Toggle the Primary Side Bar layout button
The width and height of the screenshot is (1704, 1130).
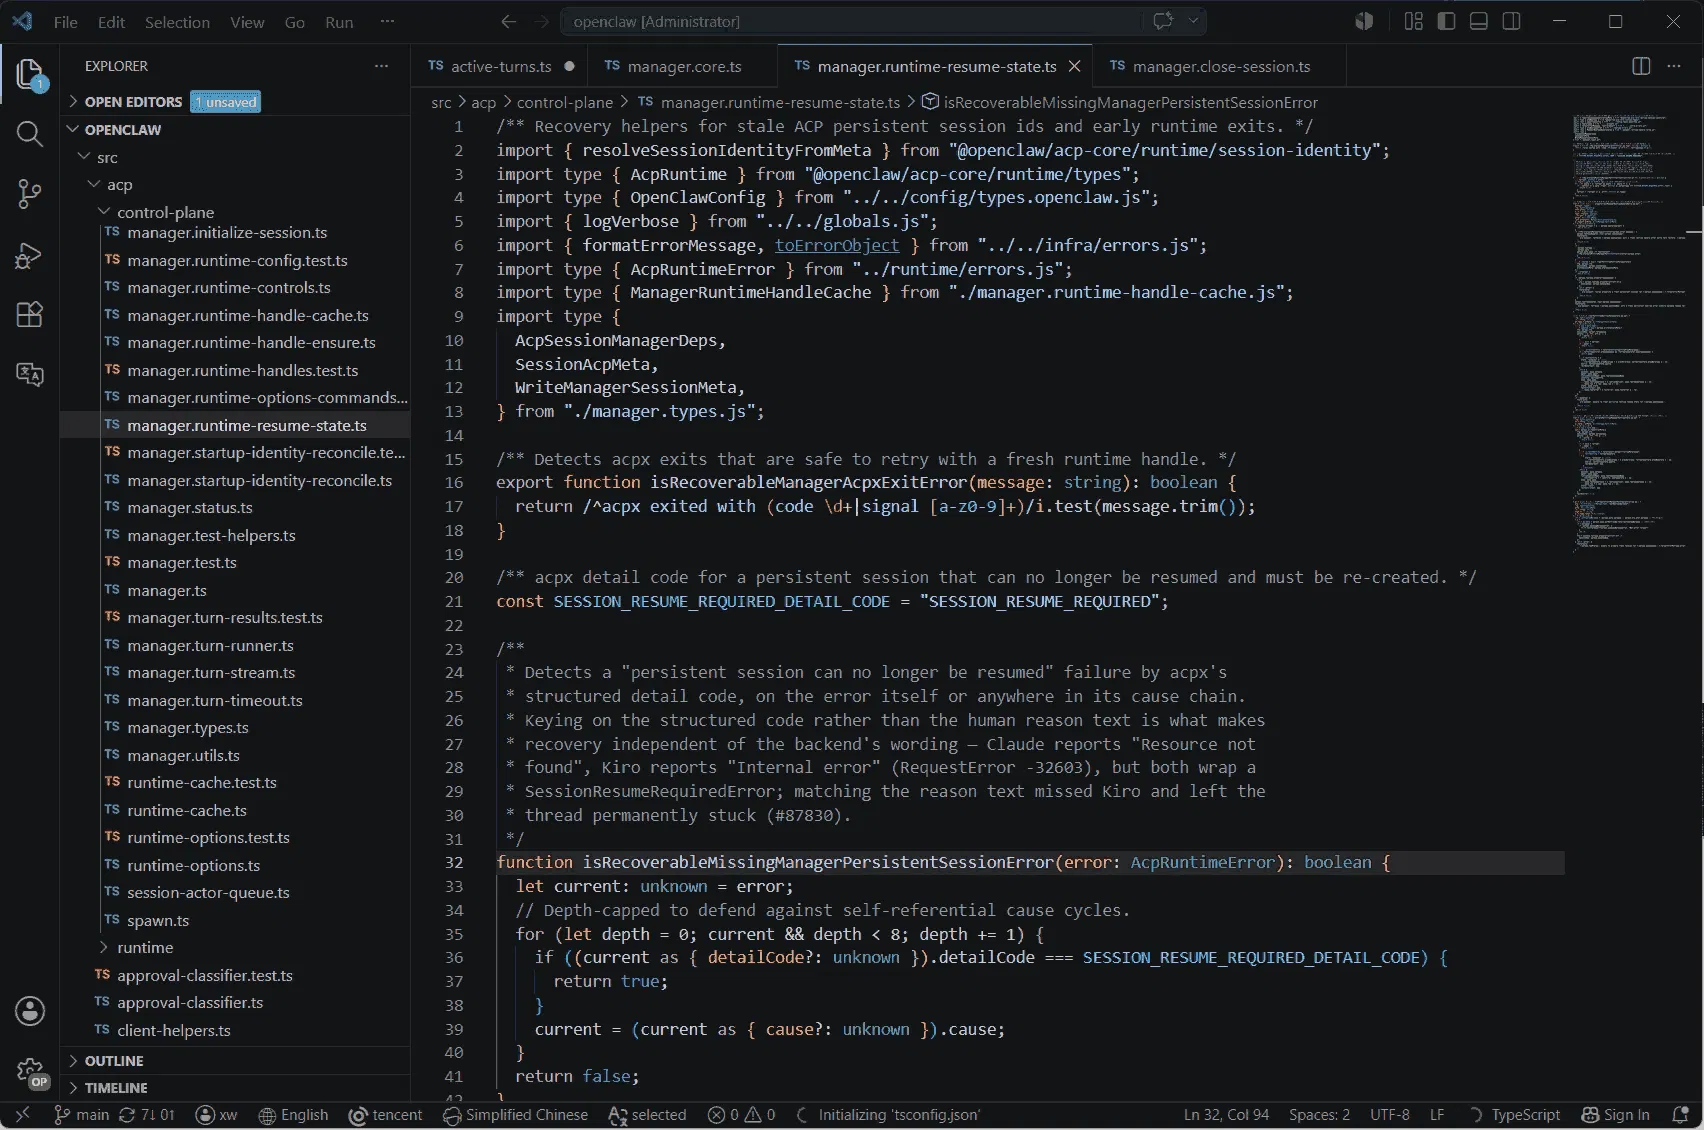1446,21
